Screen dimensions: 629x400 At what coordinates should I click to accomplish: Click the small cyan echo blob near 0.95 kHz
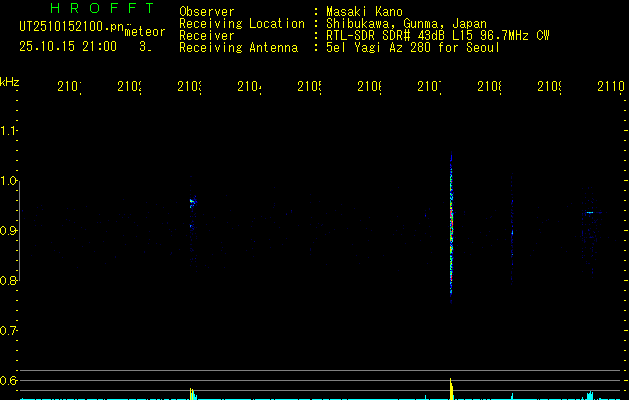[193, 201]
